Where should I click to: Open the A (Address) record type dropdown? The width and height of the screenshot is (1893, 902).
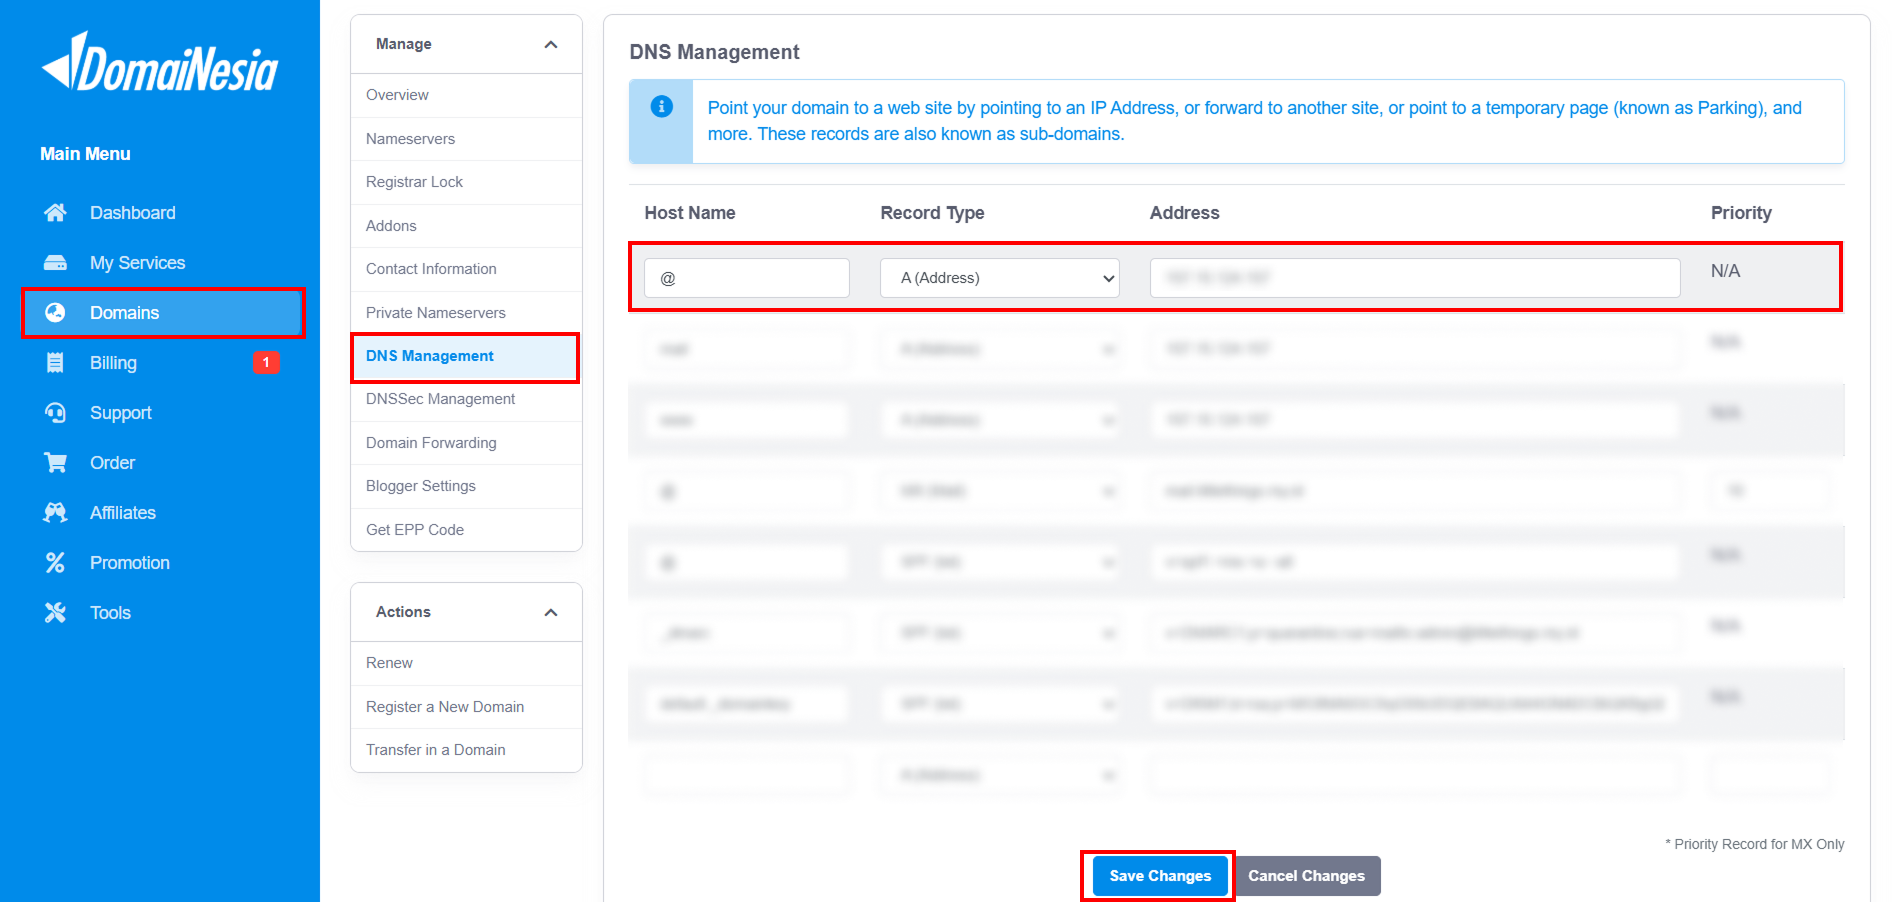(x=999, y=277)
